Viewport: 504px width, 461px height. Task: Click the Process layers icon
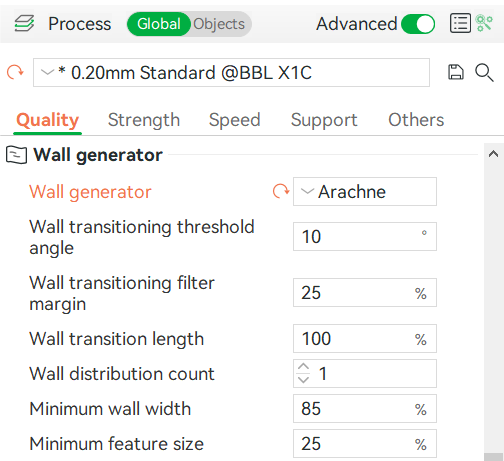24,24
